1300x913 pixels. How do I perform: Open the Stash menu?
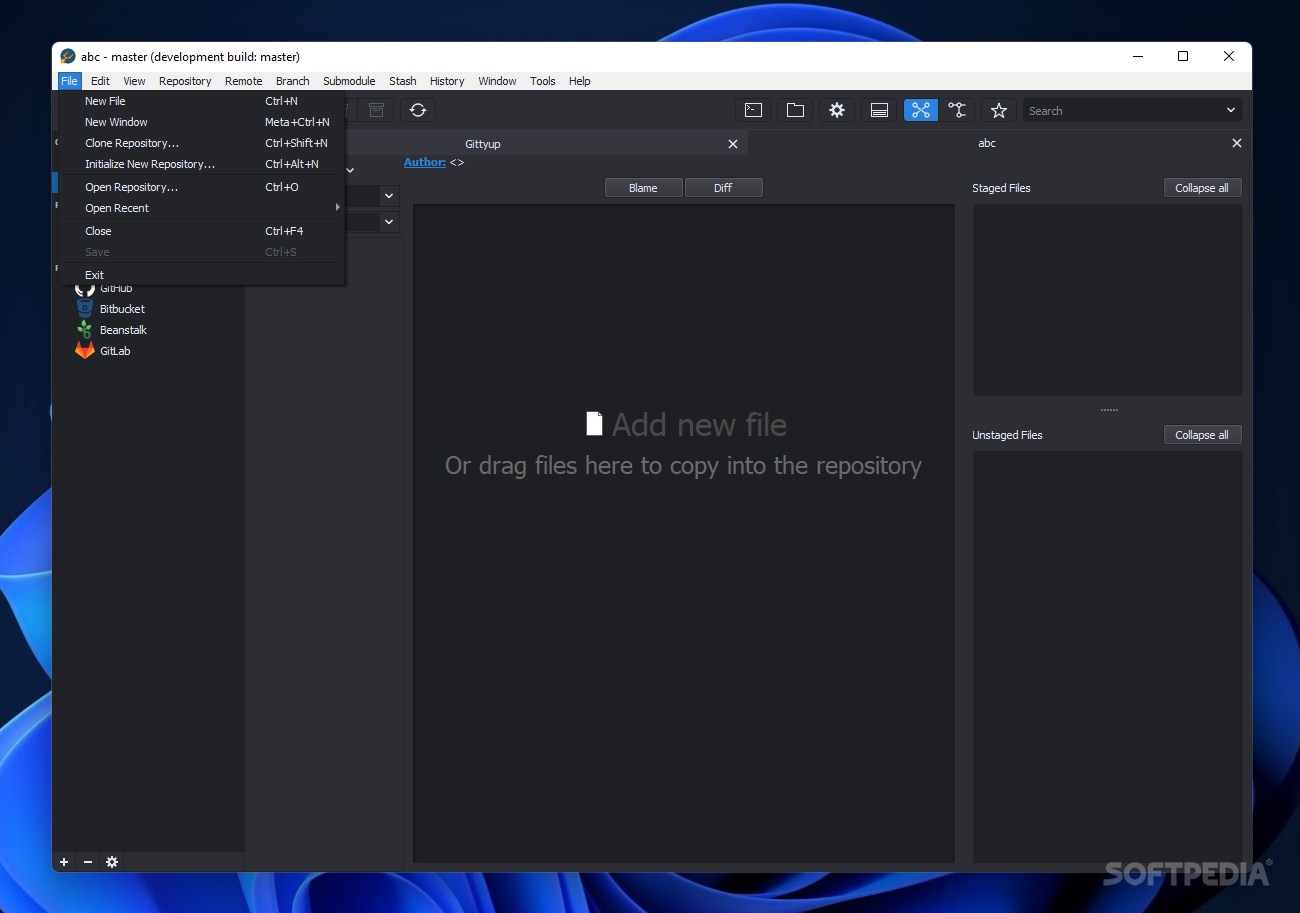click(403, 81)
